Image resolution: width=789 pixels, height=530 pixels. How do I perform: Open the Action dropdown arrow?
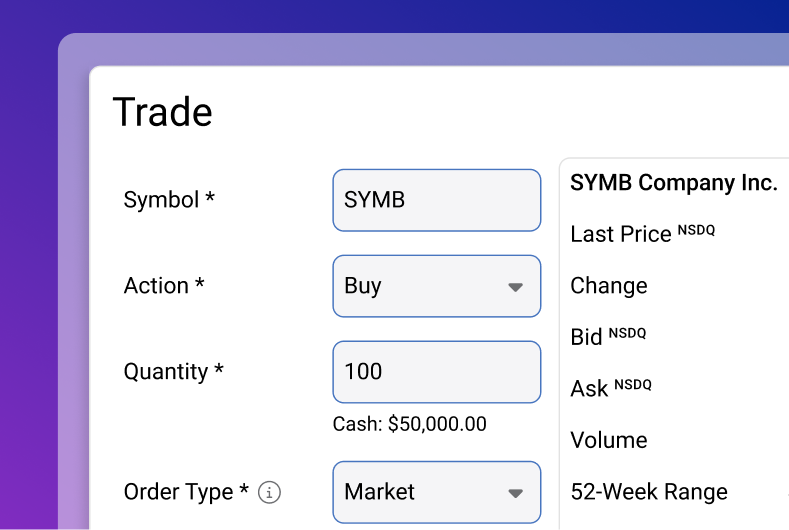tap(515, 287)
